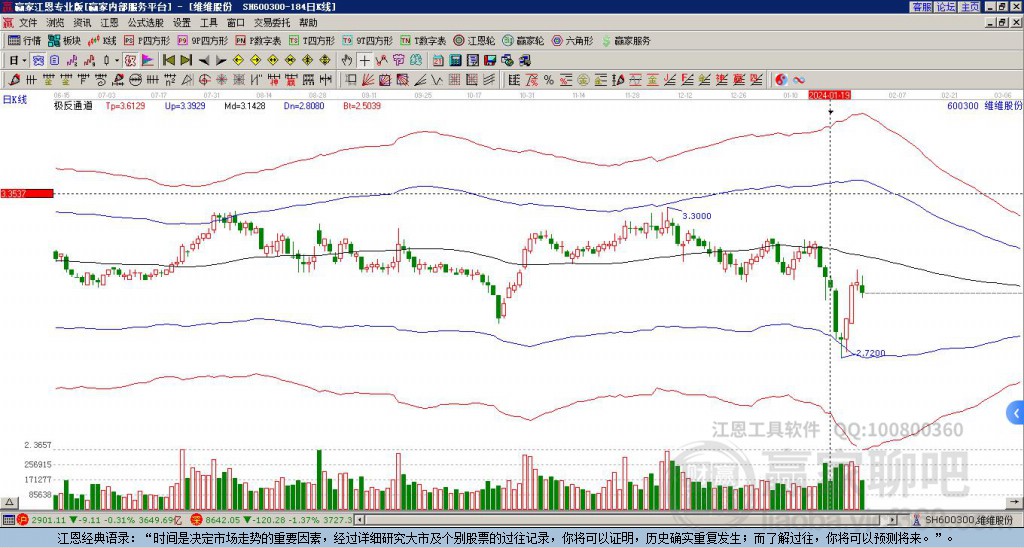The height and width of the screenshot is (548, 1024).
Task: Click the SH600300,维维股份 status tab
Action: [966, 520]
